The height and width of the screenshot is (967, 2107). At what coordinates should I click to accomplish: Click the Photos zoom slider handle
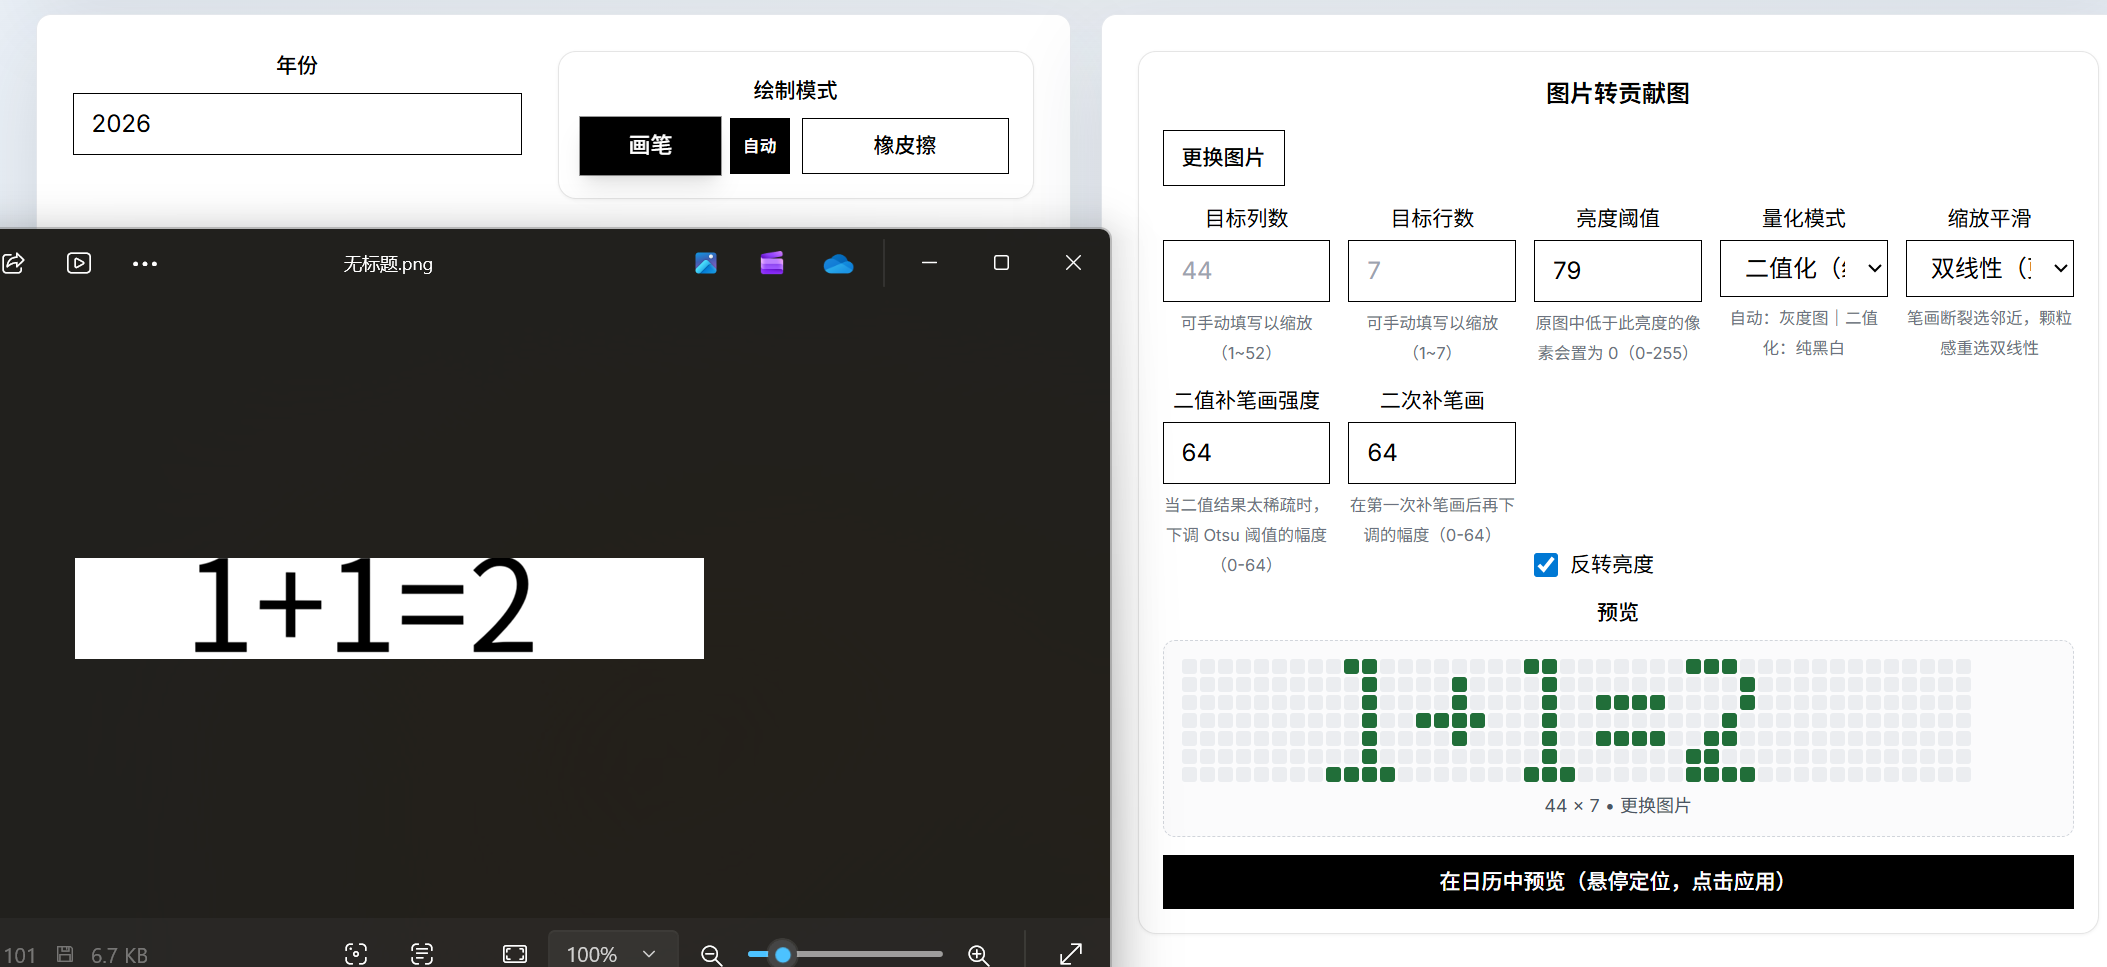pyautogui.click(x=783, y=955)
